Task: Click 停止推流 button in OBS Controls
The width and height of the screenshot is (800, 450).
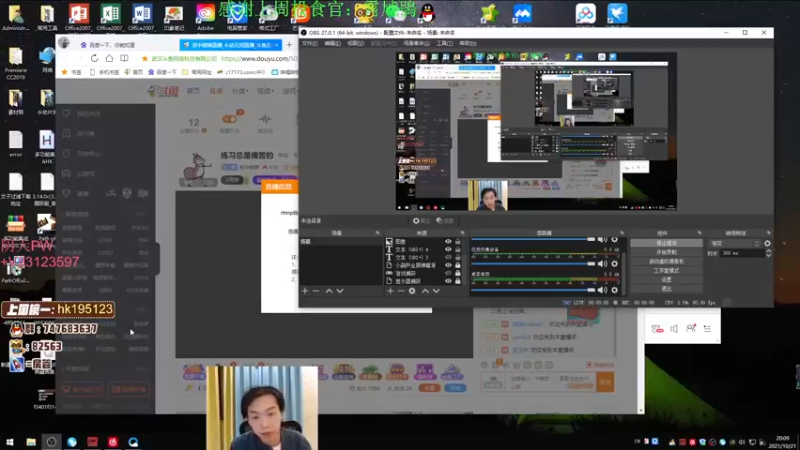Action: [666, 243]
